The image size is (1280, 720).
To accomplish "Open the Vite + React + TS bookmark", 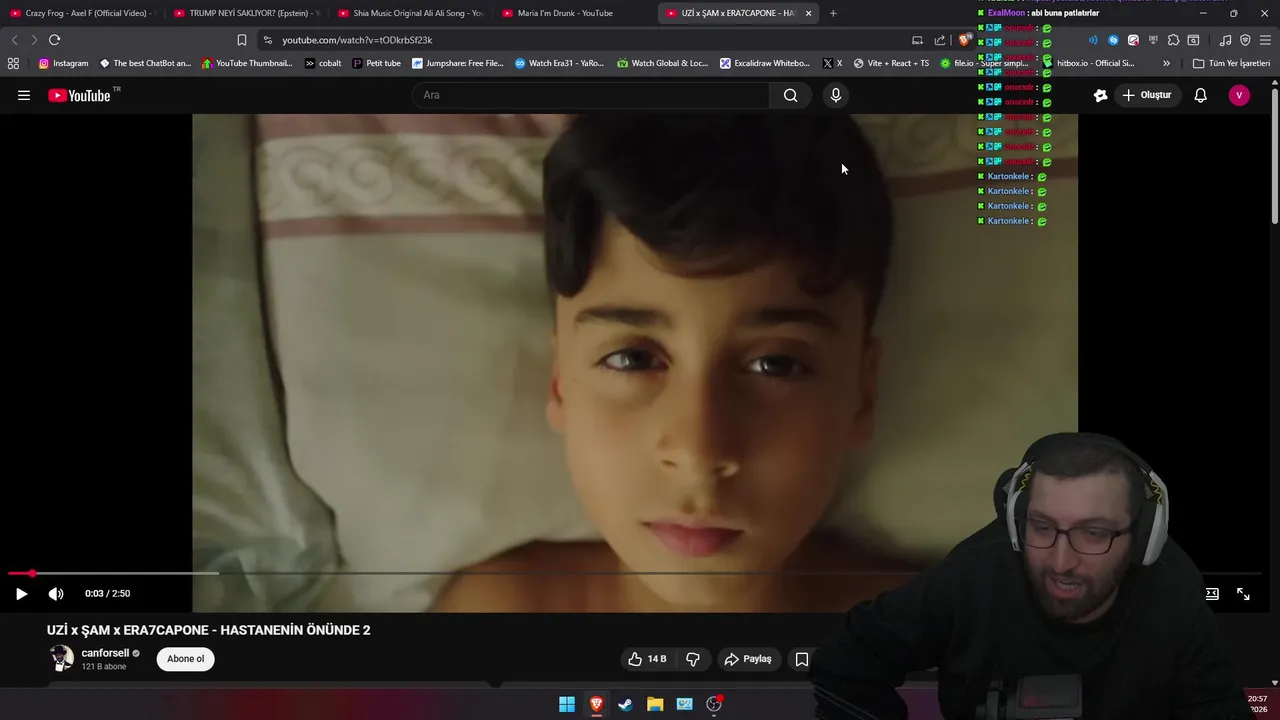I will [890, 63].
